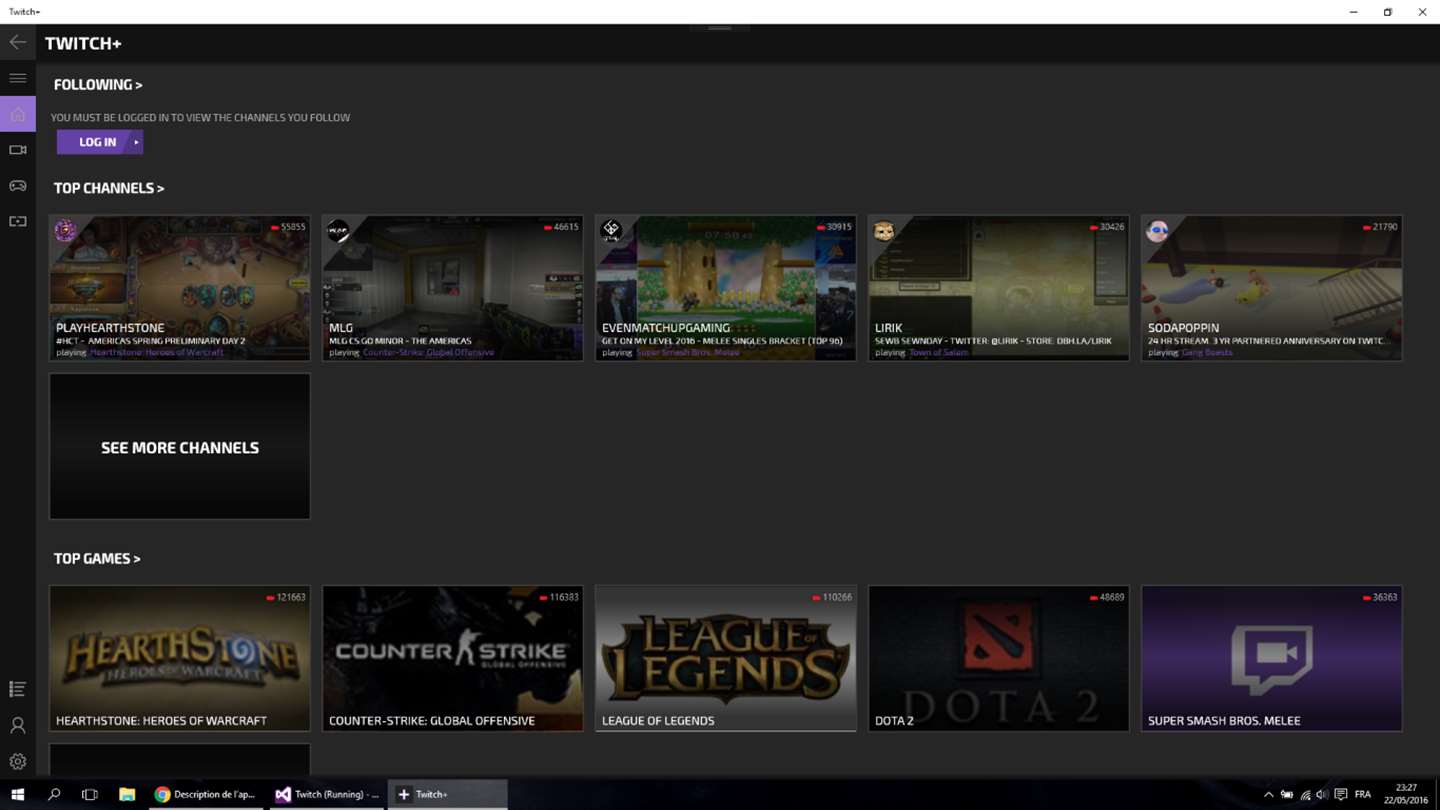
Task: Click Hearthstone game link under PlayHearthstone
Action: click(157, 352)
